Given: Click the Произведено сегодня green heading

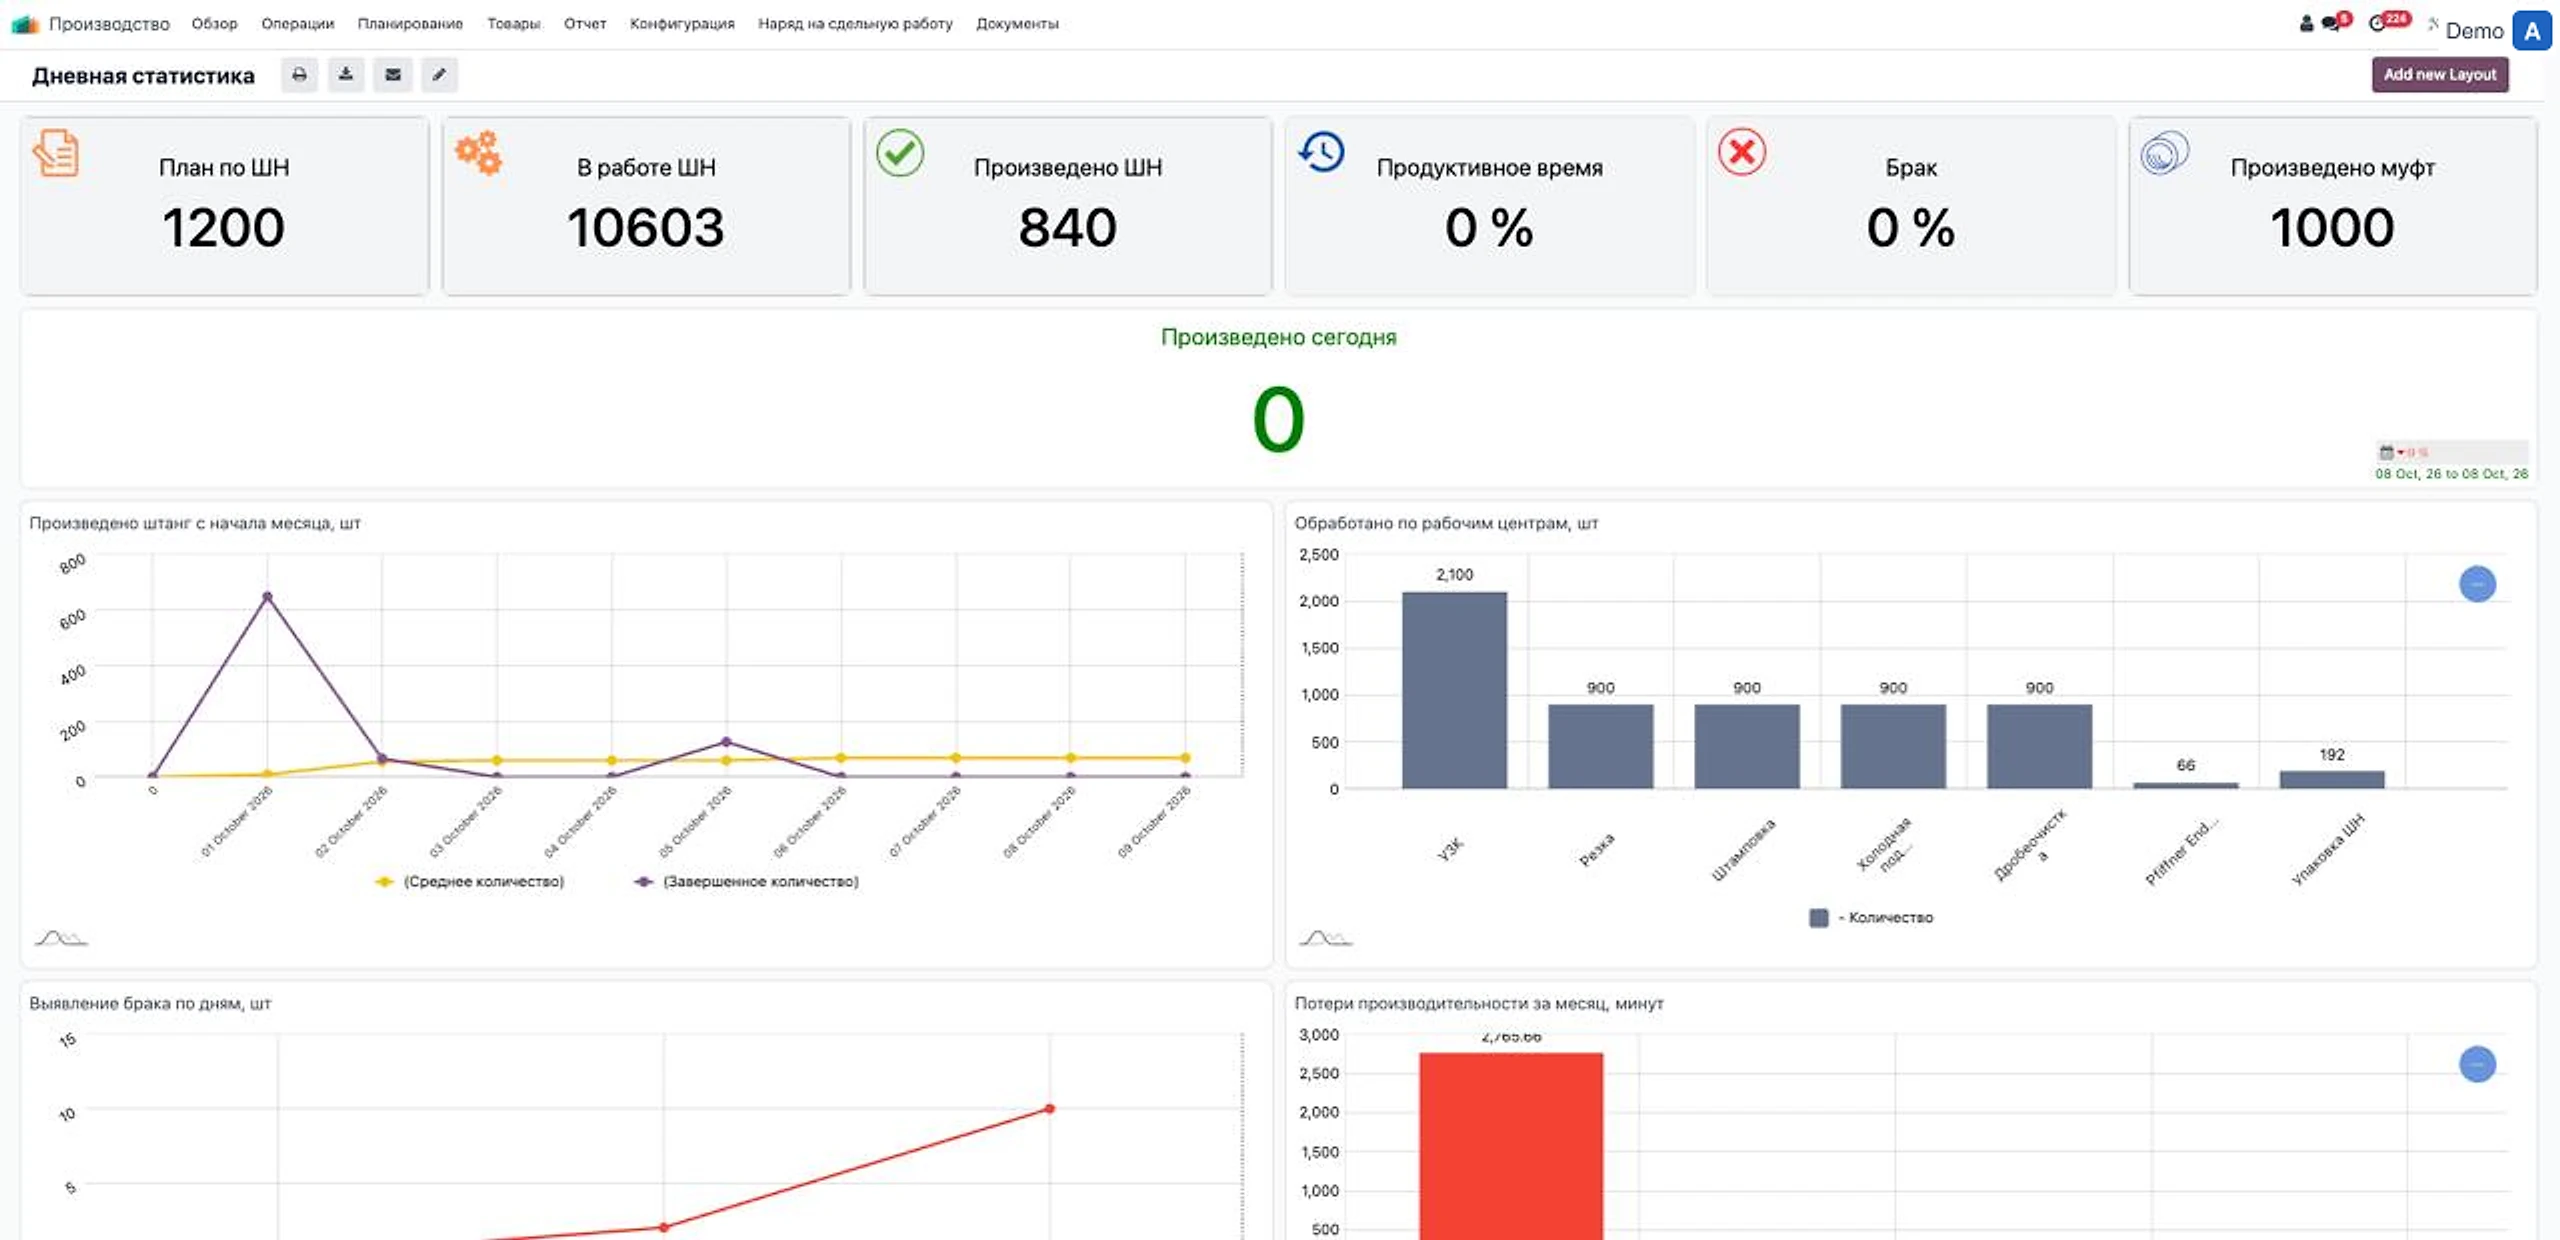Looking at the screenshot, I should (x=1278, y=338).
